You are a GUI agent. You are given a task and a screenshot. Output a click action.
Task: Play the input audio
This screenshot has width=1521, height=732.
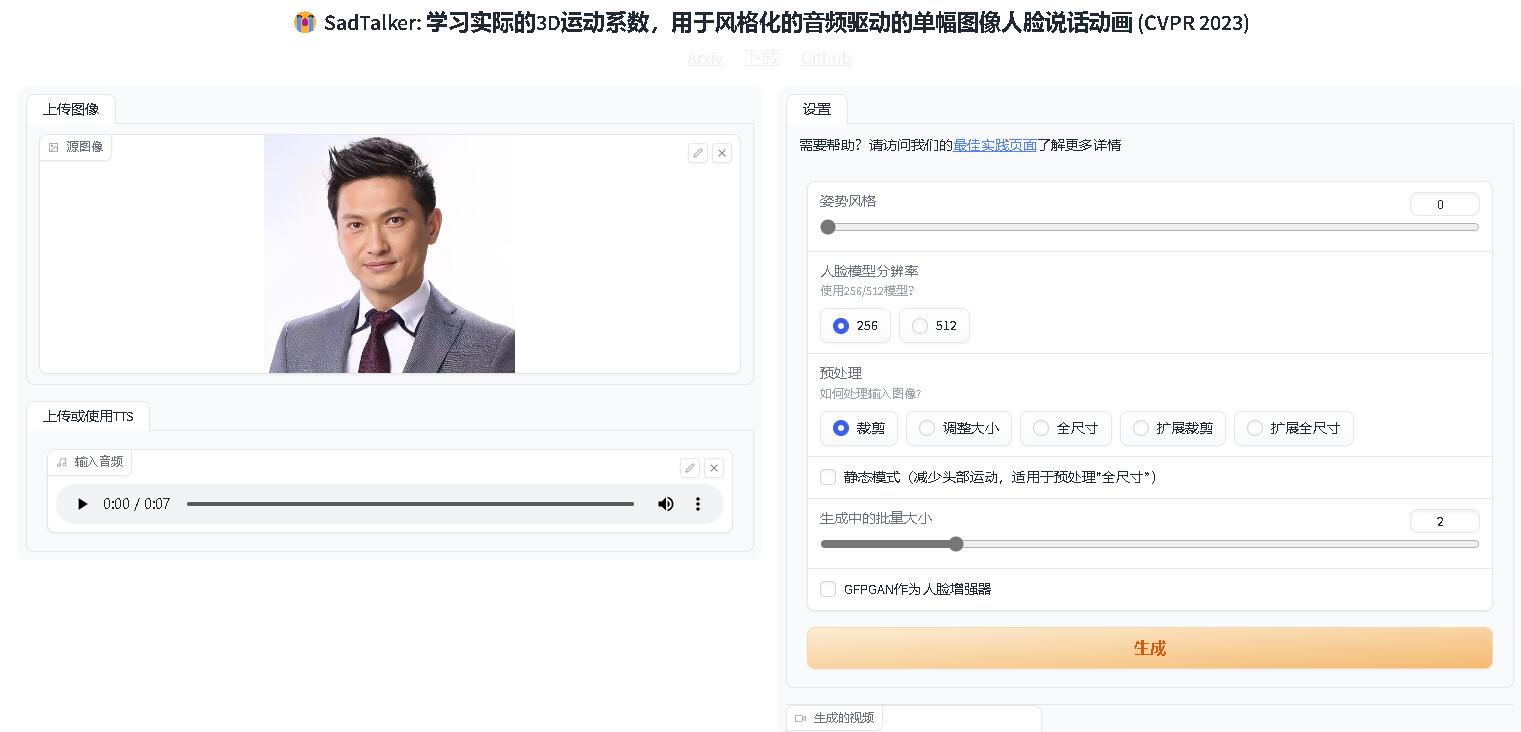click(x=82, y=504)
